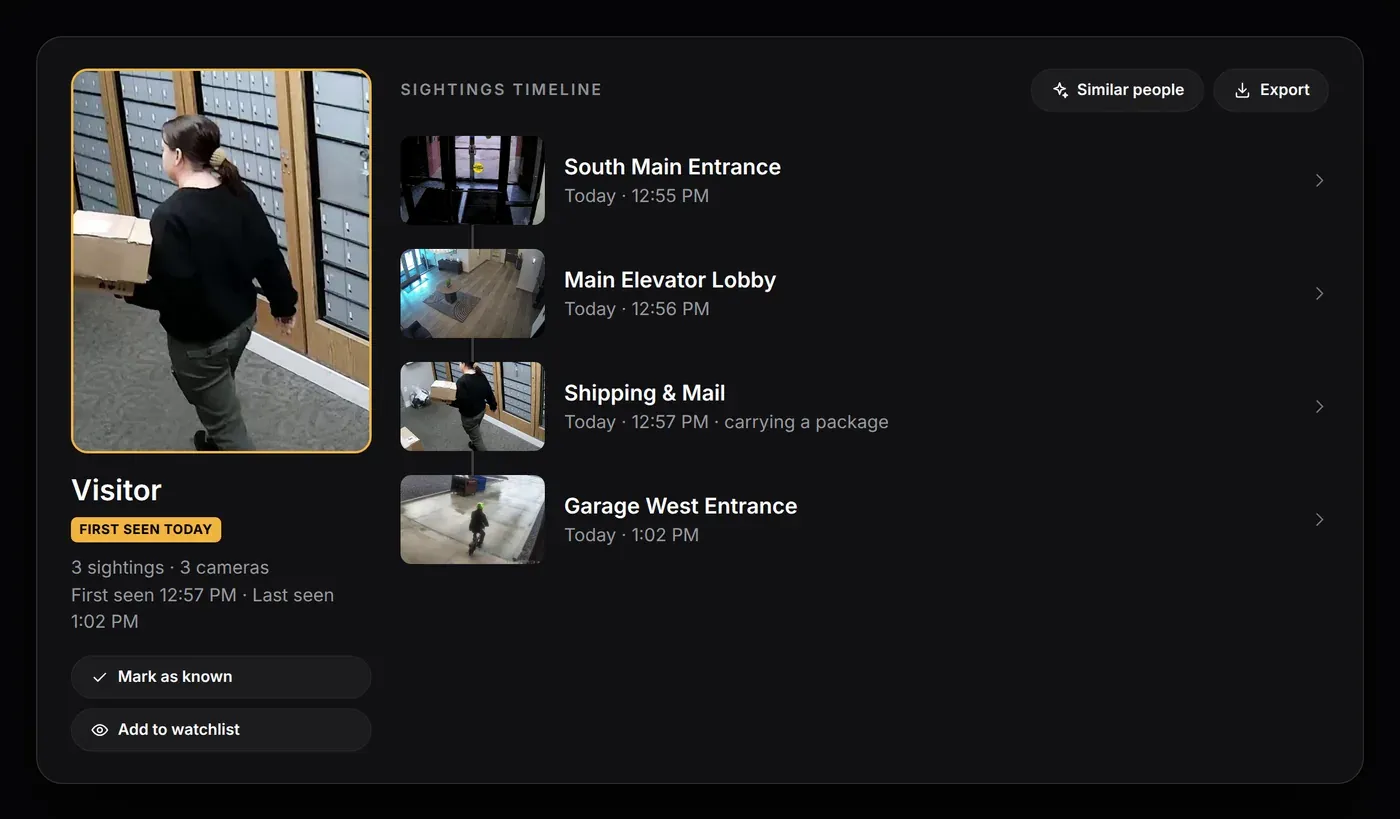Add visitor to watchlist

(x=221, y=730)
